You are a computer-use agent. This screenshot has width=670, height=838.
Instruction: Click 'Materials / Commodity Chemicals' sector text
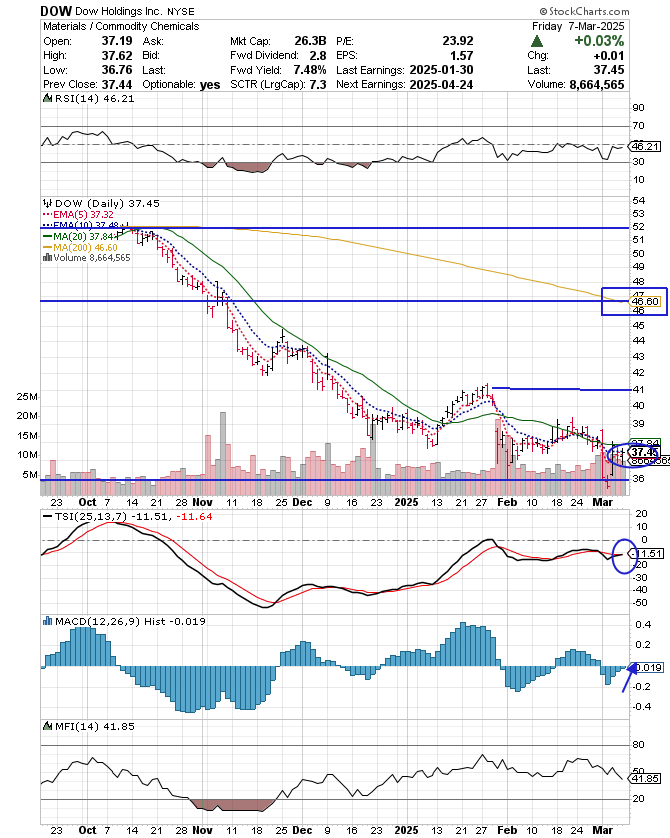pyautogui.click(x=121, y=26)
